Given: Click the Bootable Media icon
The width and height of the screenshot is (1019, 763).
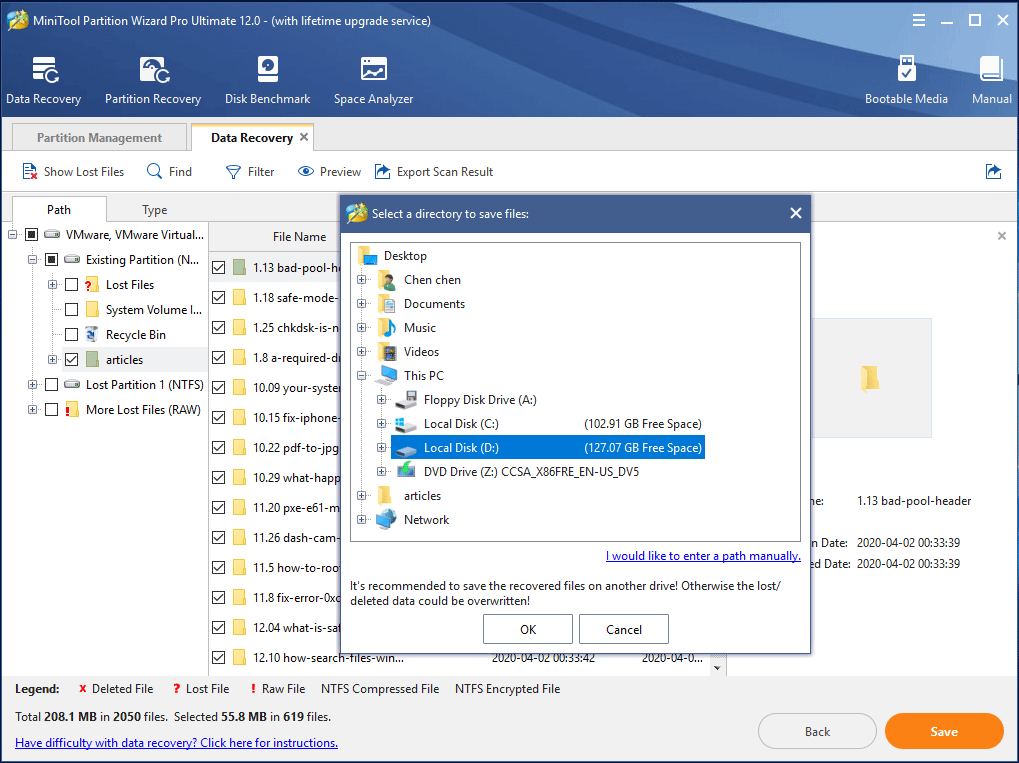Looking at the screenshot, I should tap(906, 79).
